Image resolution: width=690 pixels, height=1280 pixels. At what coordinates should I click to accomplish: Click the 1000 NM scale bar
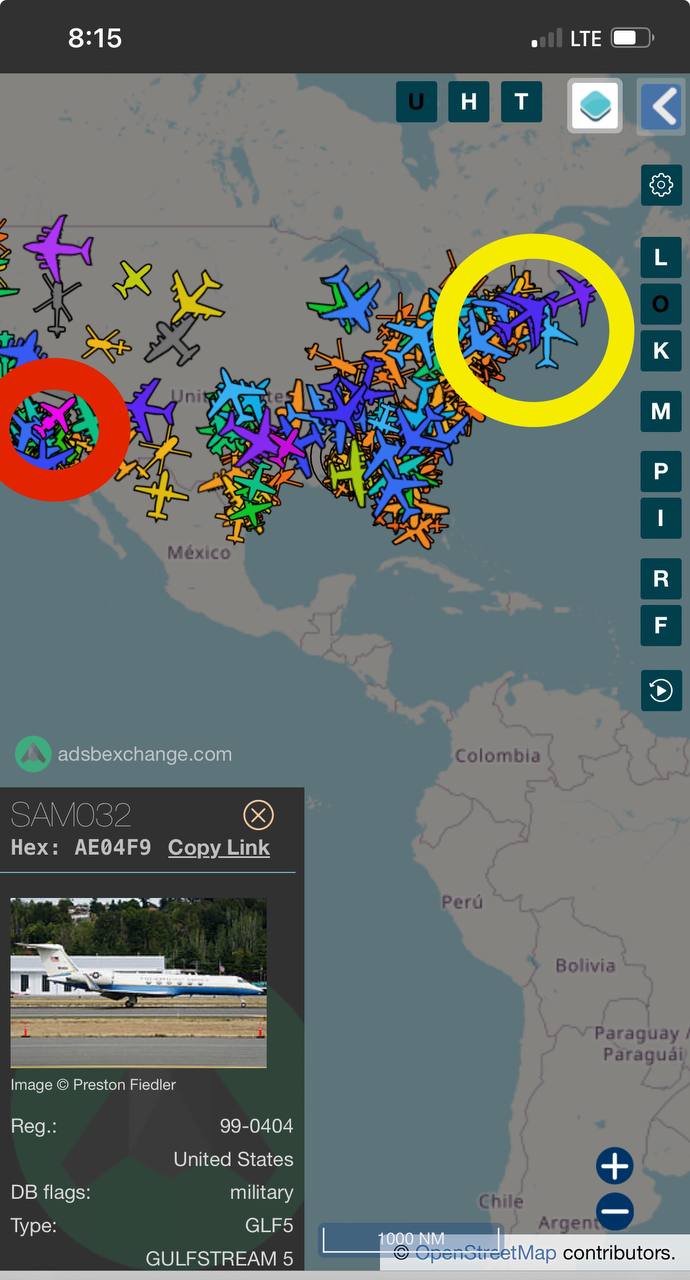(x=411, y=1239)
